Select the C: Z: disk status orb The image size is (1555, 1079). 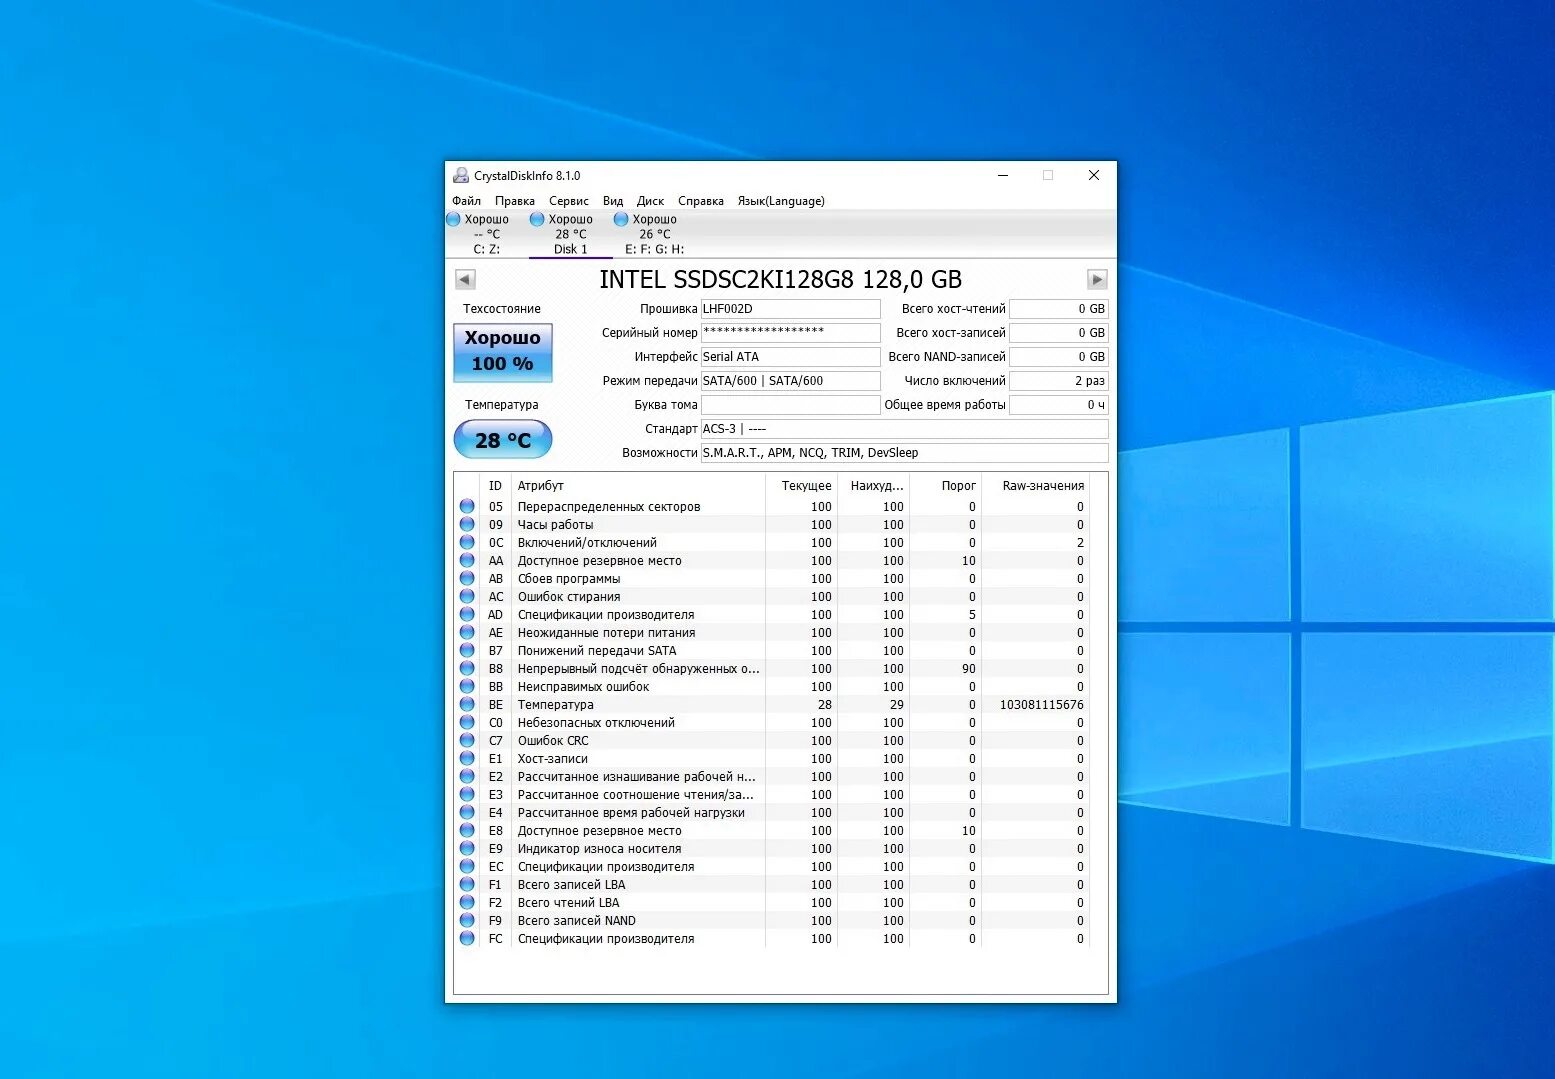(x=454, y=219)
